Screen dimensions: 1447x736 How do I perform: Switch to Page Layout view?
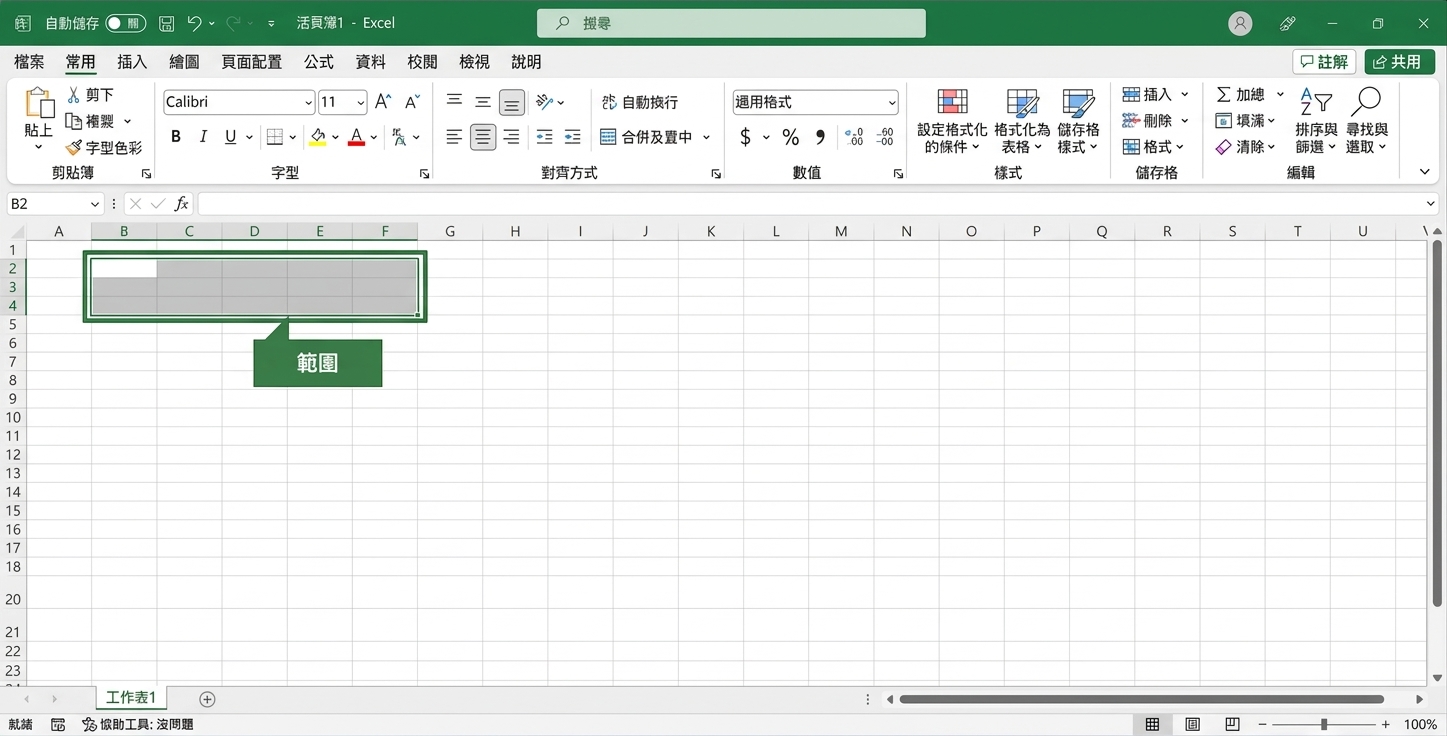pos(1193,724)
